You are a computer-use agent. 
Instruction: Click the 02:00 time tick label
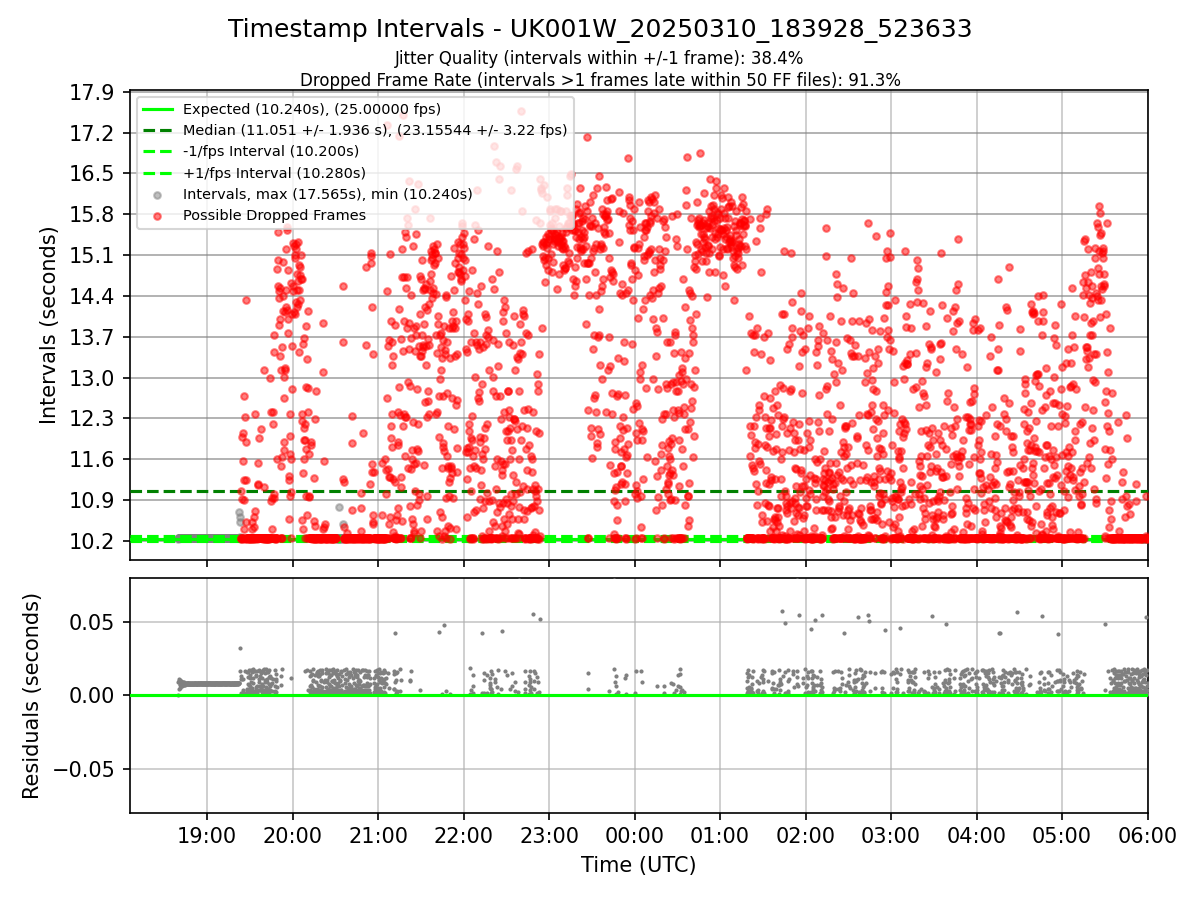(x=806, y=835)
